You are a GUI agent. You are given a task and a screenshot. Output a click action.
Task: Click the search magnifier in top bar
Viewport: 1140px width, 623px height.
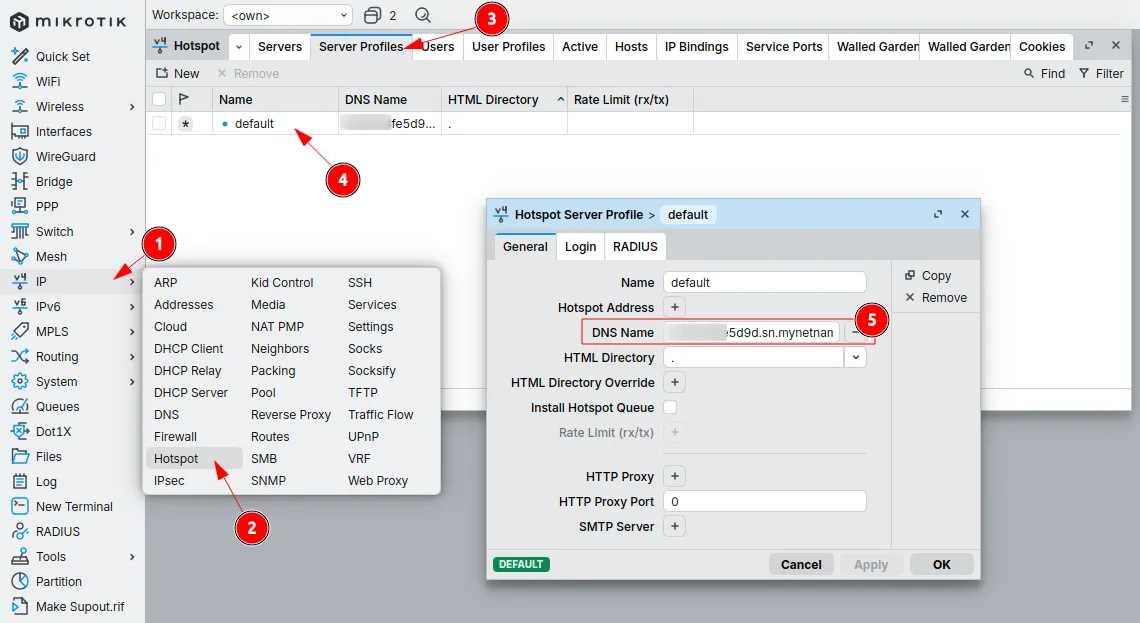[x=422, y=15]
